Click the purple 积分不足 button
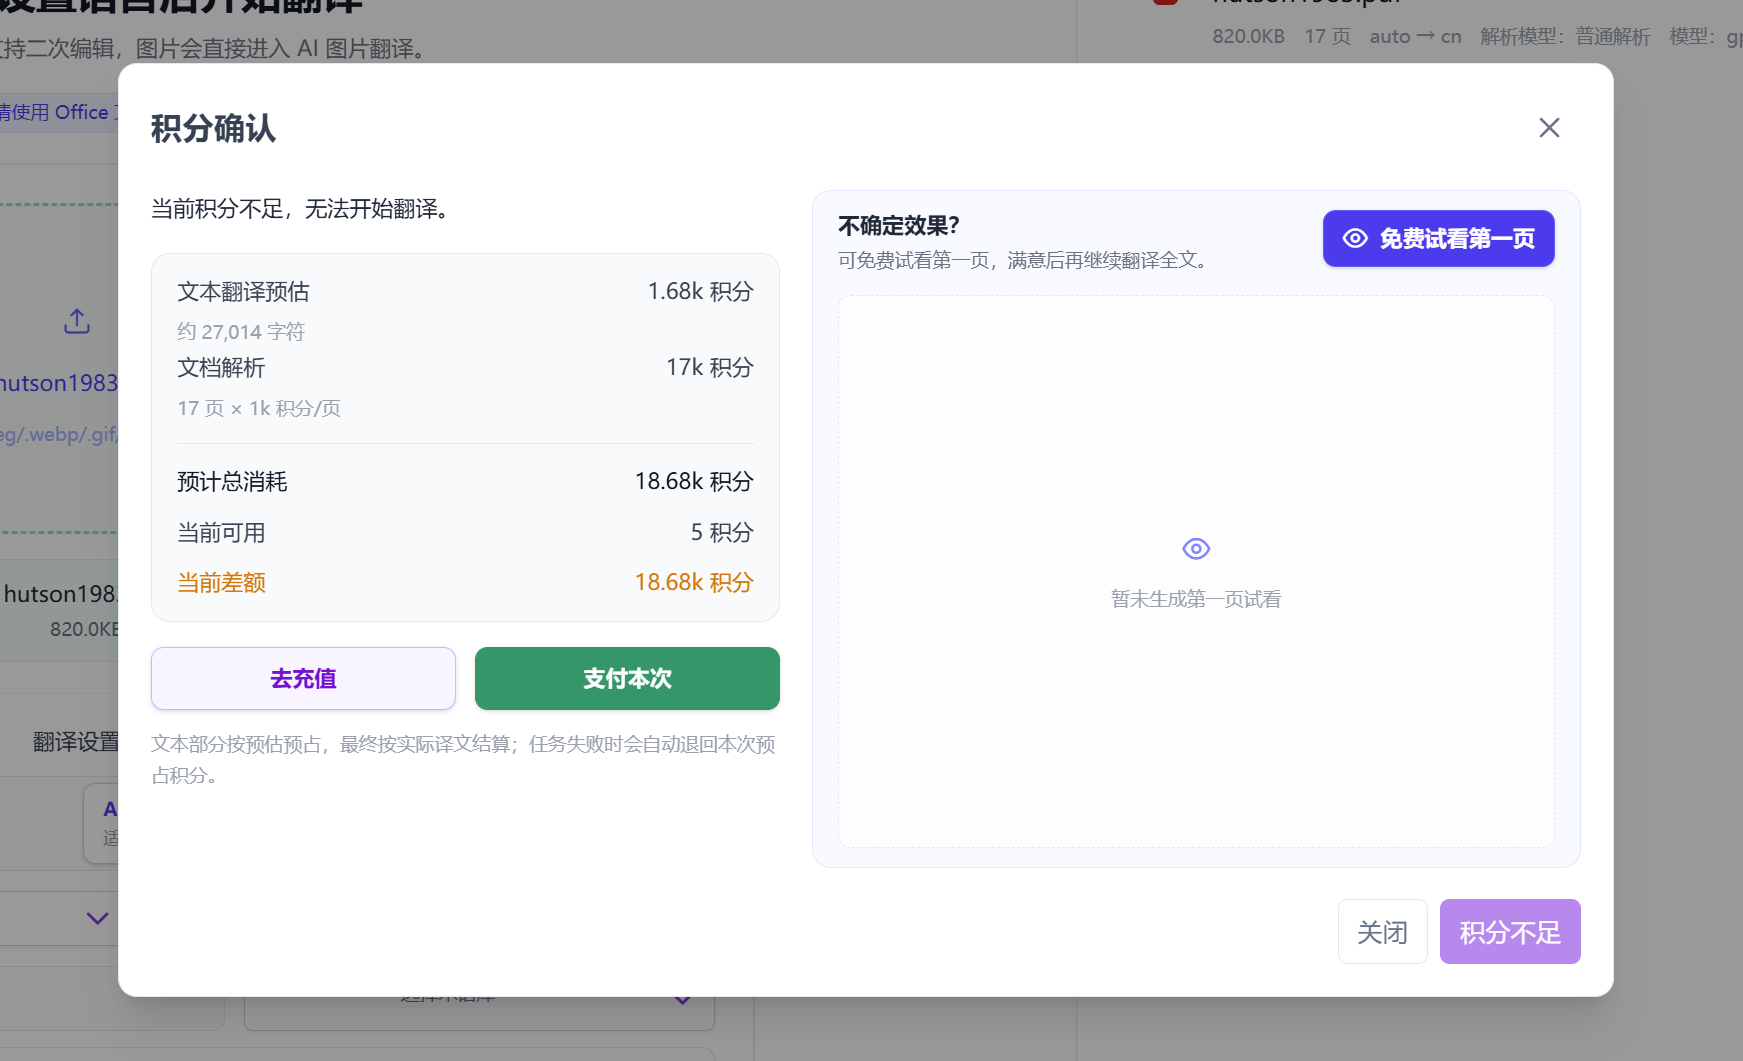 coord(1510,932)
